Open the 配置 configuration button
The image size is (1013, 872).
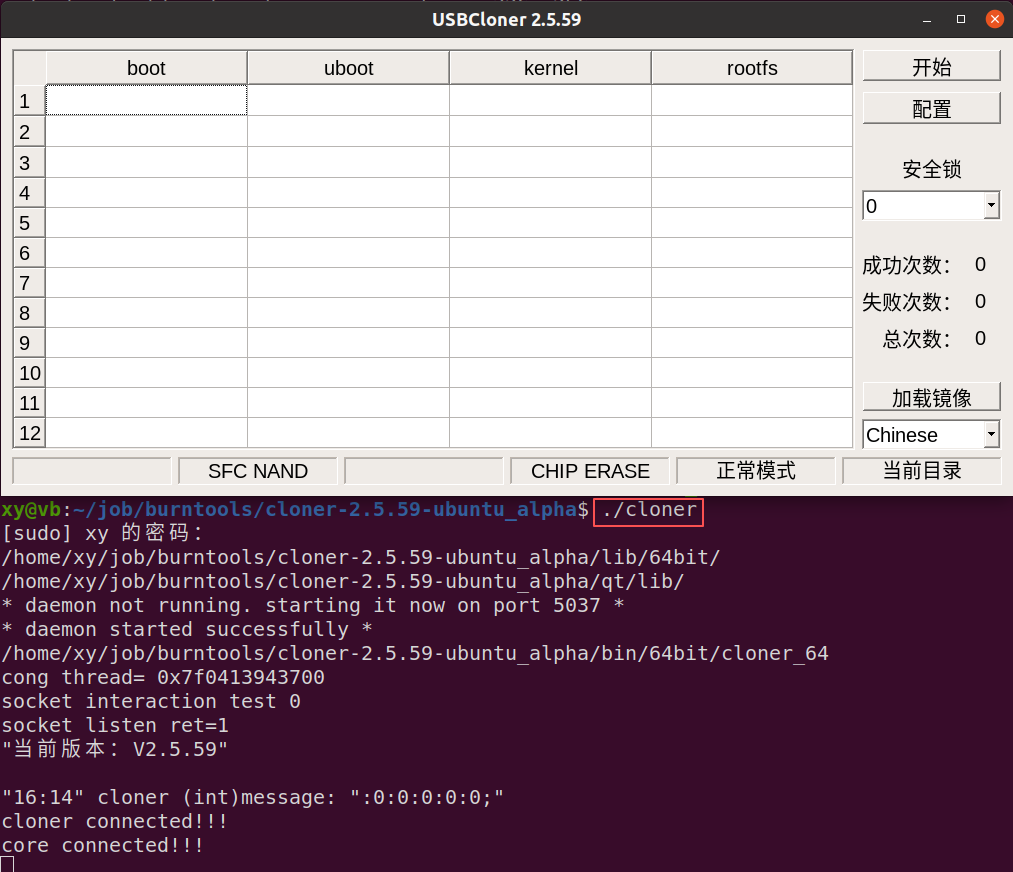coord(931,109)
